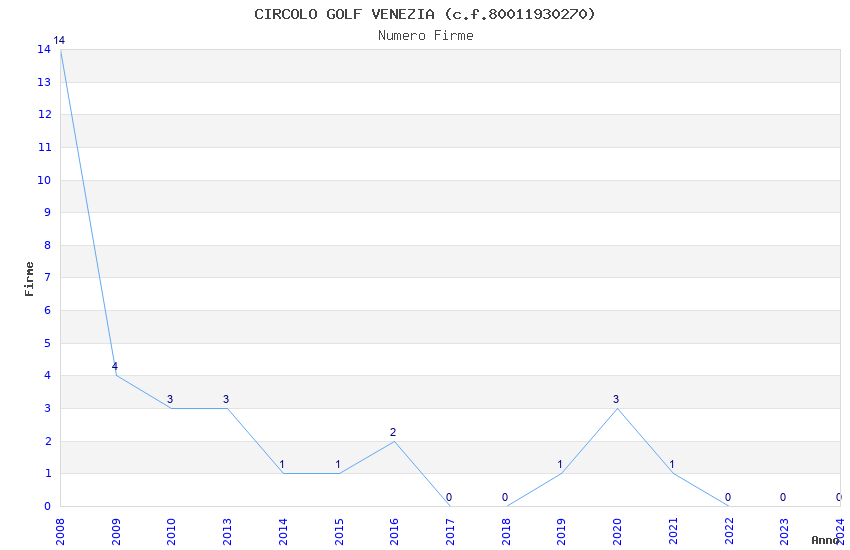The height and width of the screenshot is (550, 850).
Task: Click y-axis tick label 14
Action: point(44,49)
